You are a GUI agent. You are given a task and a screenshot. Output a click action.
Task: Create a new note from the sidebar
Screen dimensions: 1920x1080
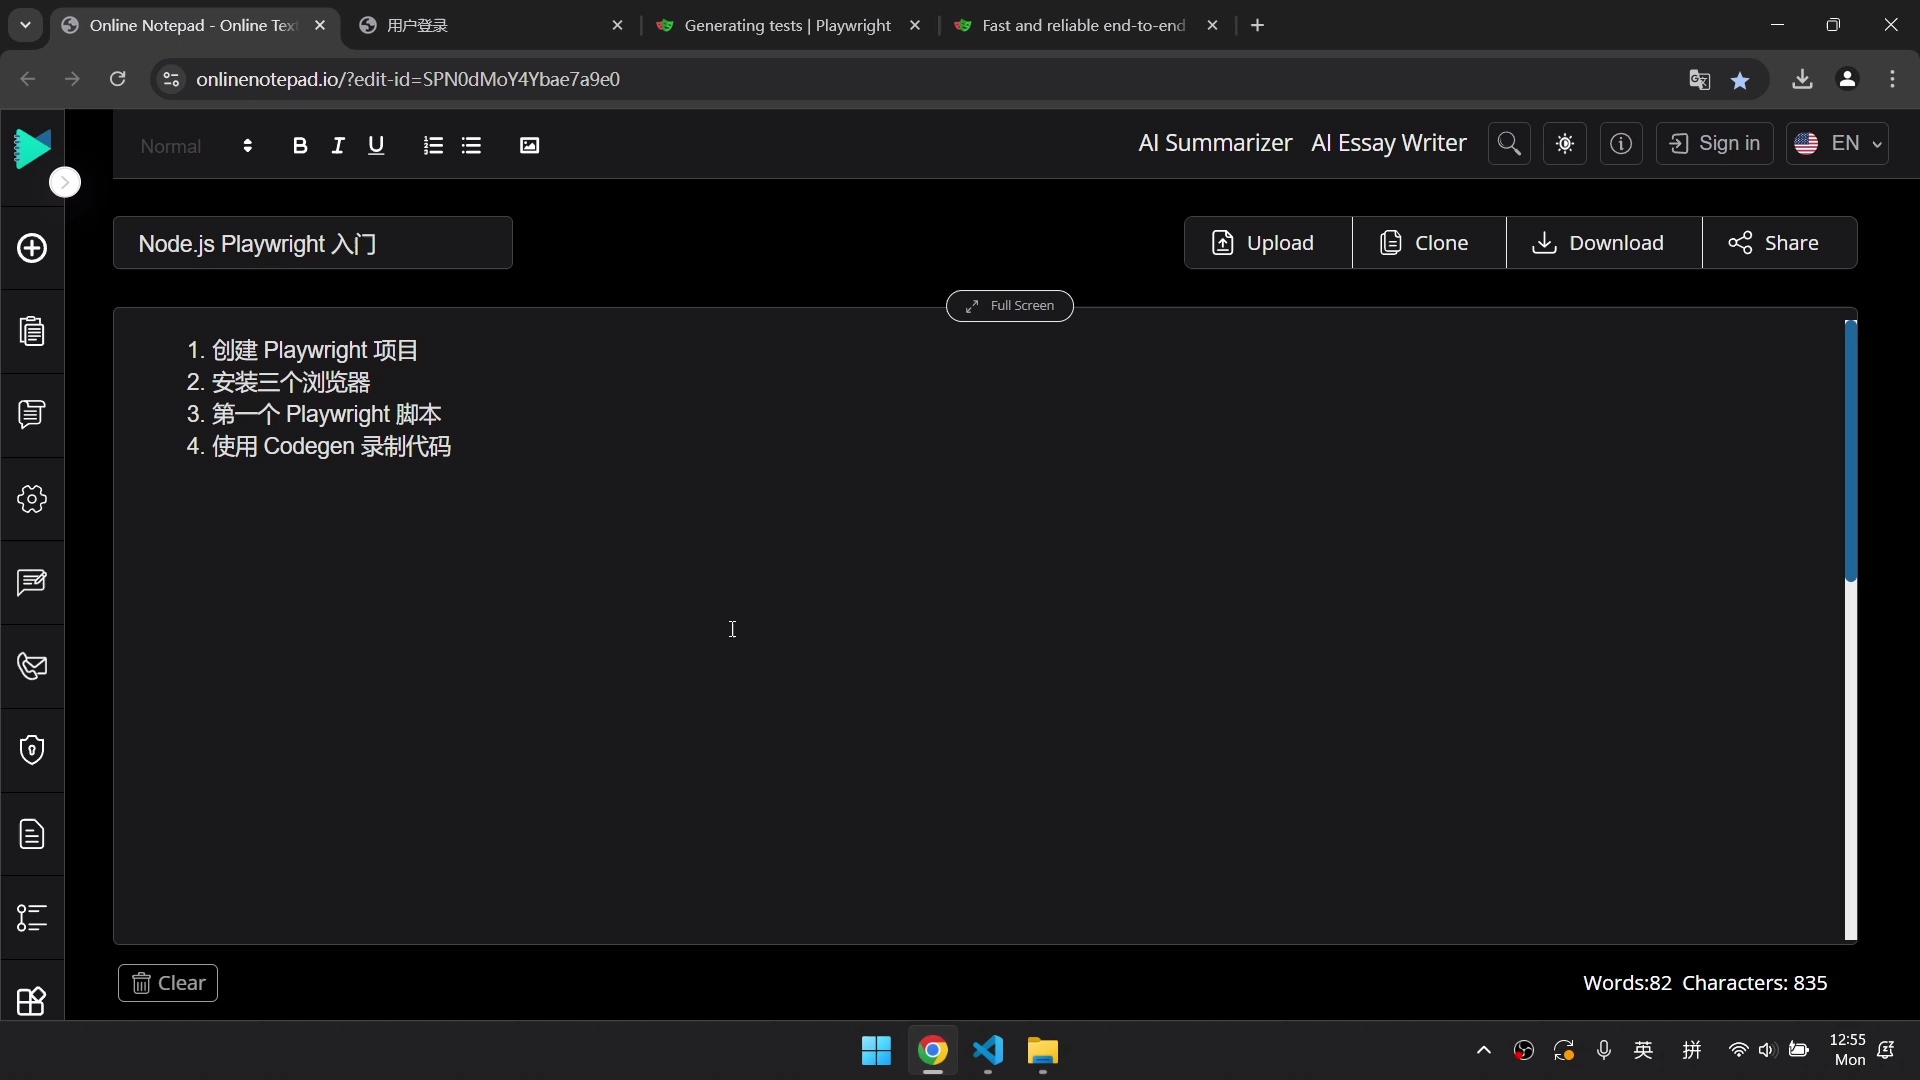point(32,249)
